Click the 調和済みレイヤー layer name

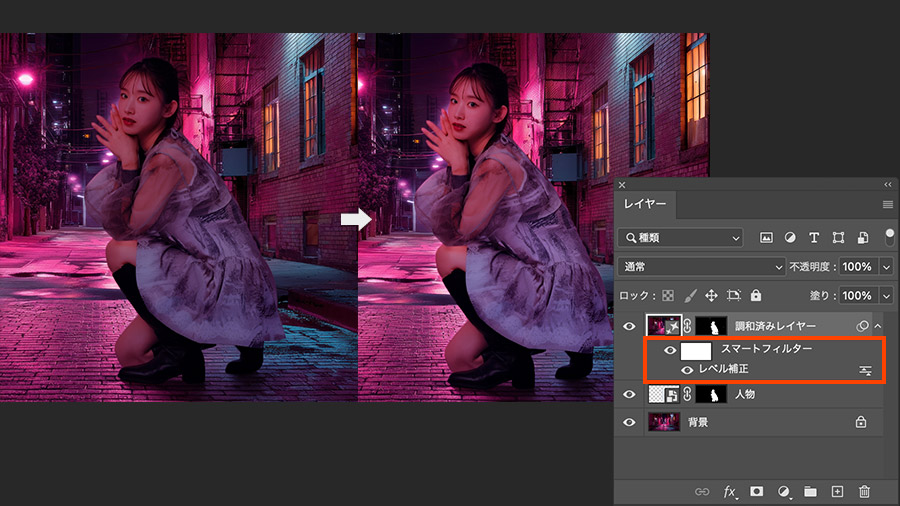point(775,326)
